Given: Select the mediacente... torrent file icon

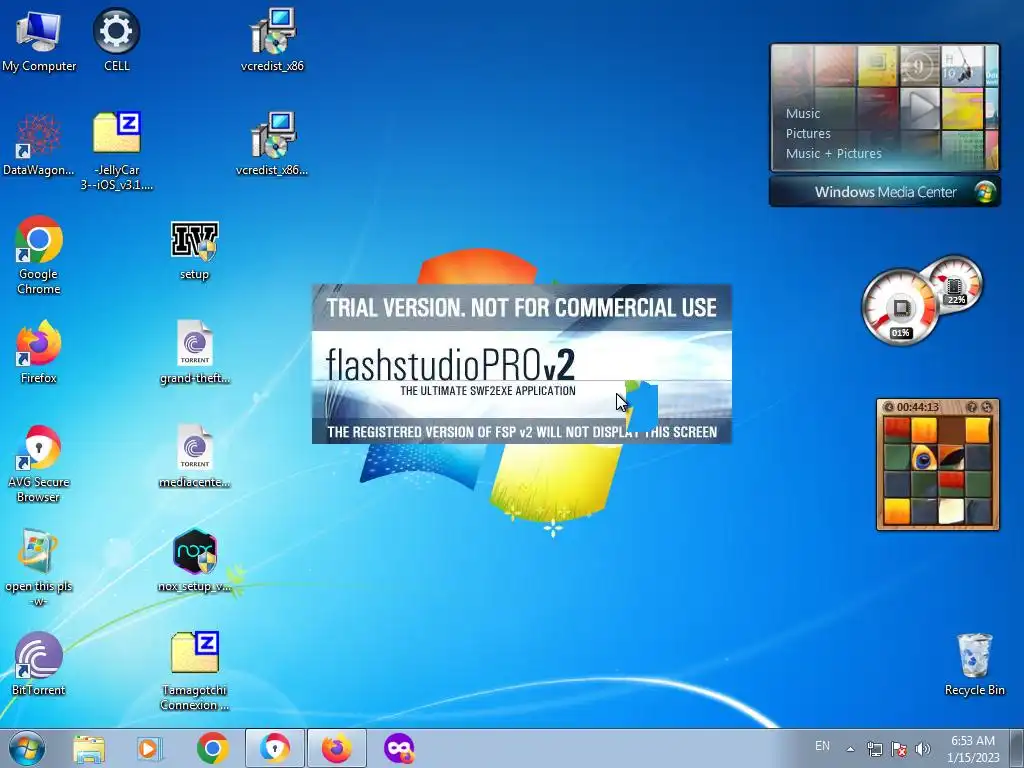Looking at the screenshot, I should pos(195,456).
